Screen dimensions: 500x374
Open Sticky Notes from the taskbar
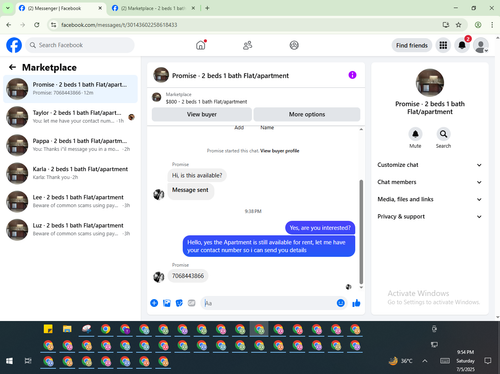[48, 329]
